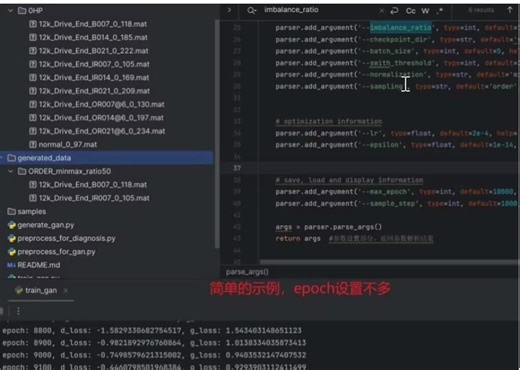Click the new line icon in search bar
Screen dimensions: 520x370
[394, 11]
